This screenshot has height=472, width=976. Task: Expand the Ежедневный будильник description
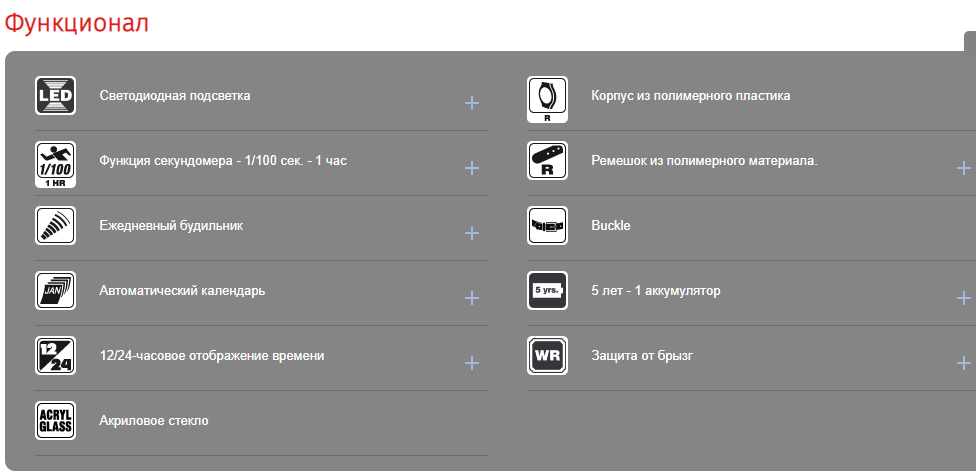tap(472, 233)
